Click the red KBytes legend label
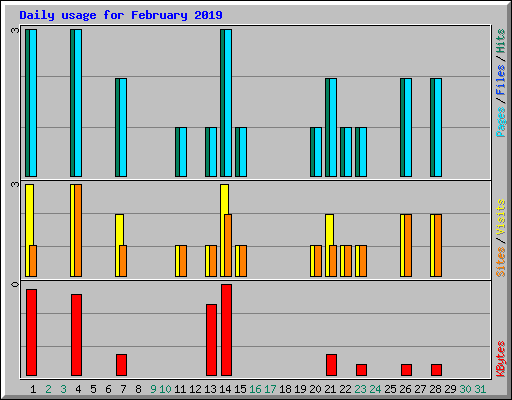 (x=501, y=359)
